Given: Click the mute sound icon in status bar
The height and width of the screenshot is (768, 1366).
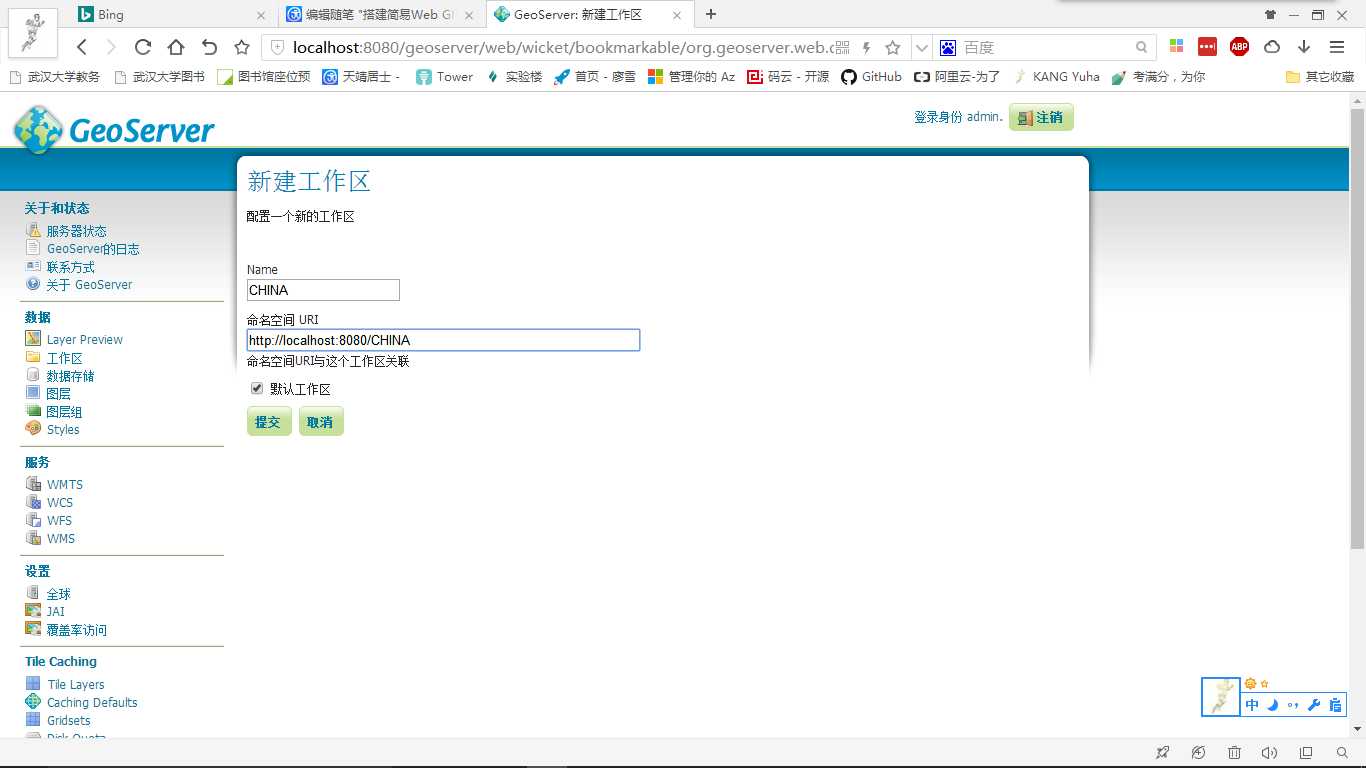Looking at the screenshot, I should [x=1270, y=753].
